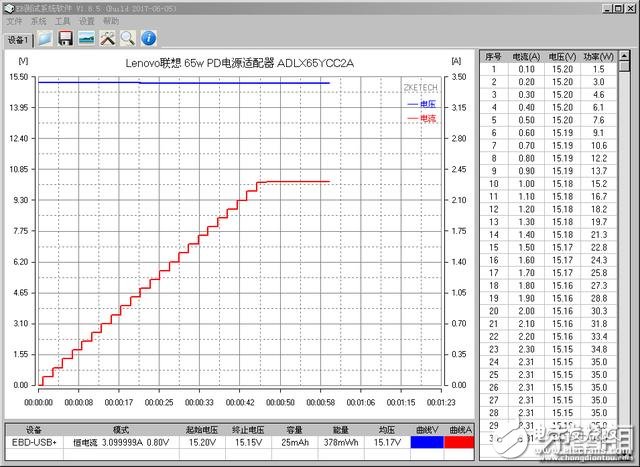Click the 电压(V) column header
The height and width of the screenshot is (467, 640).
(562, 57)
